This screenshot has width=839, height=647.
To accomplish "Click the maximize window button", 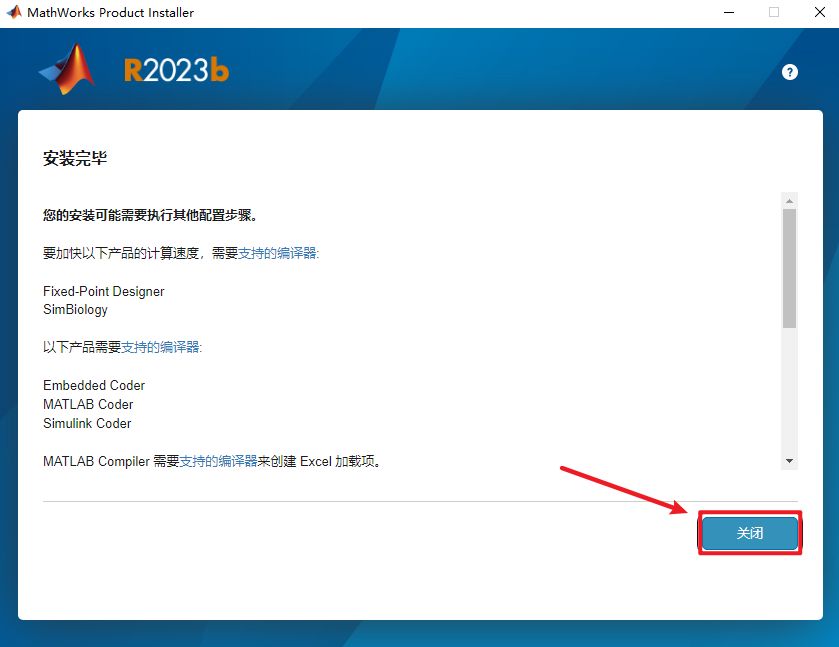I will point(773,13).
